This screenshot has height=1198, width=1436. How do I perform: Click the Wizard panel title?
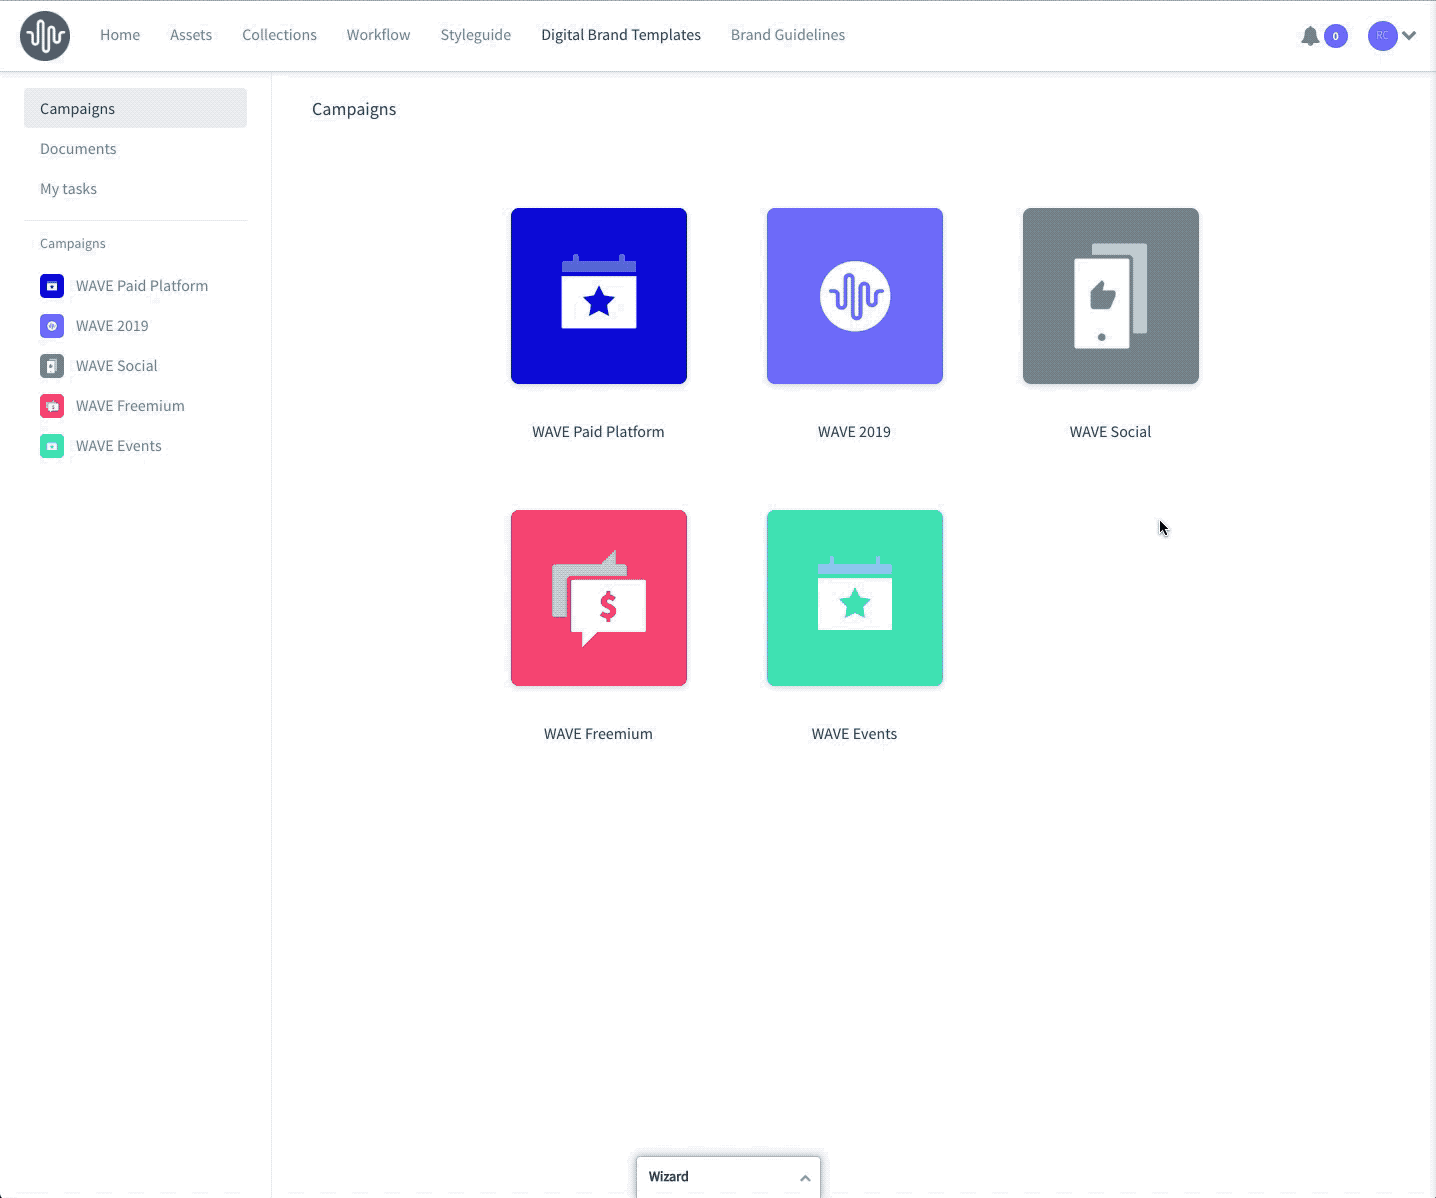click(669, 1177)
